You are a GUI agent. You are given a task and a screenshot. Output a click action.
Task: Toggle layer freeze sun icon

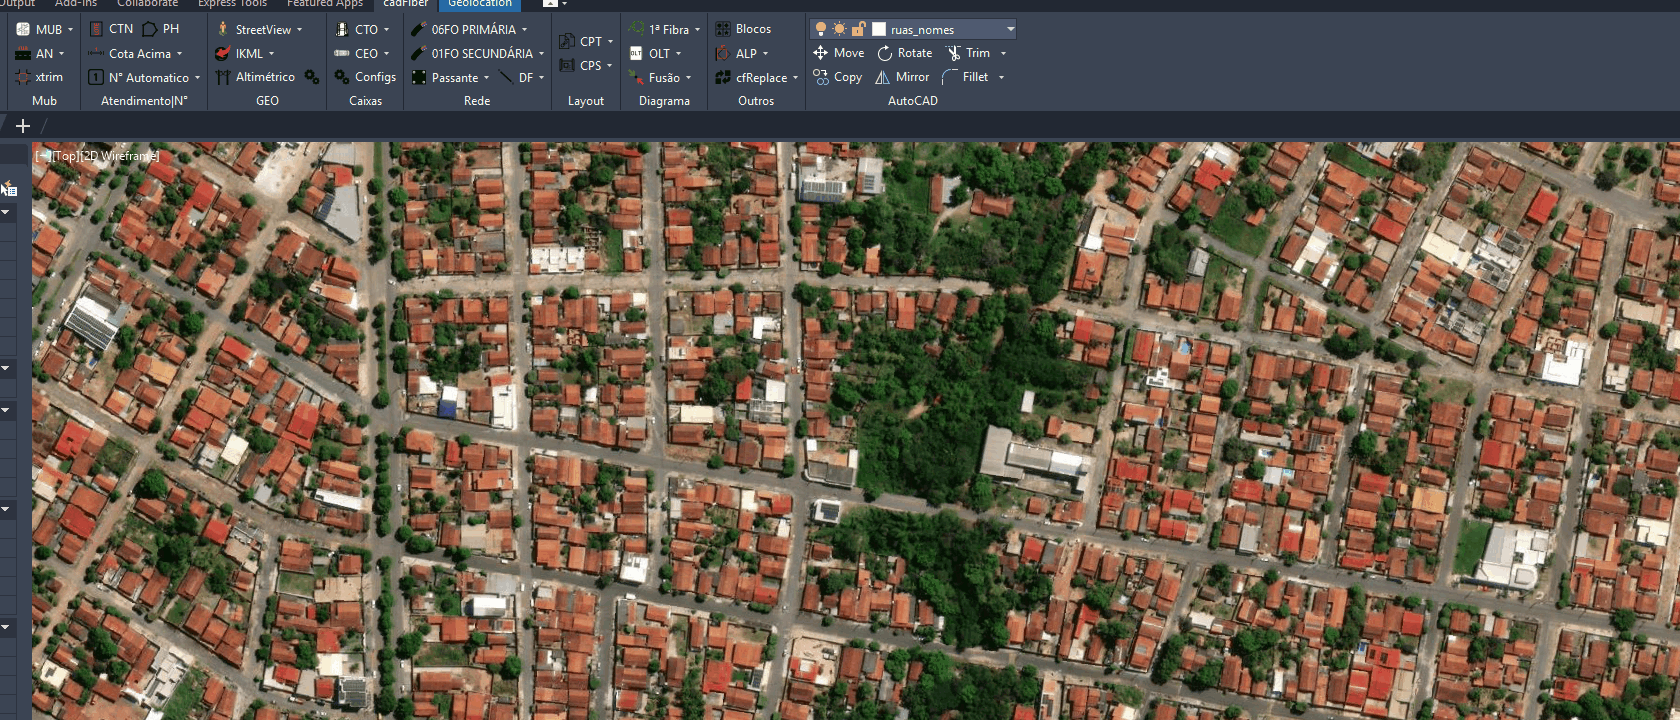[x=839, y=29]
